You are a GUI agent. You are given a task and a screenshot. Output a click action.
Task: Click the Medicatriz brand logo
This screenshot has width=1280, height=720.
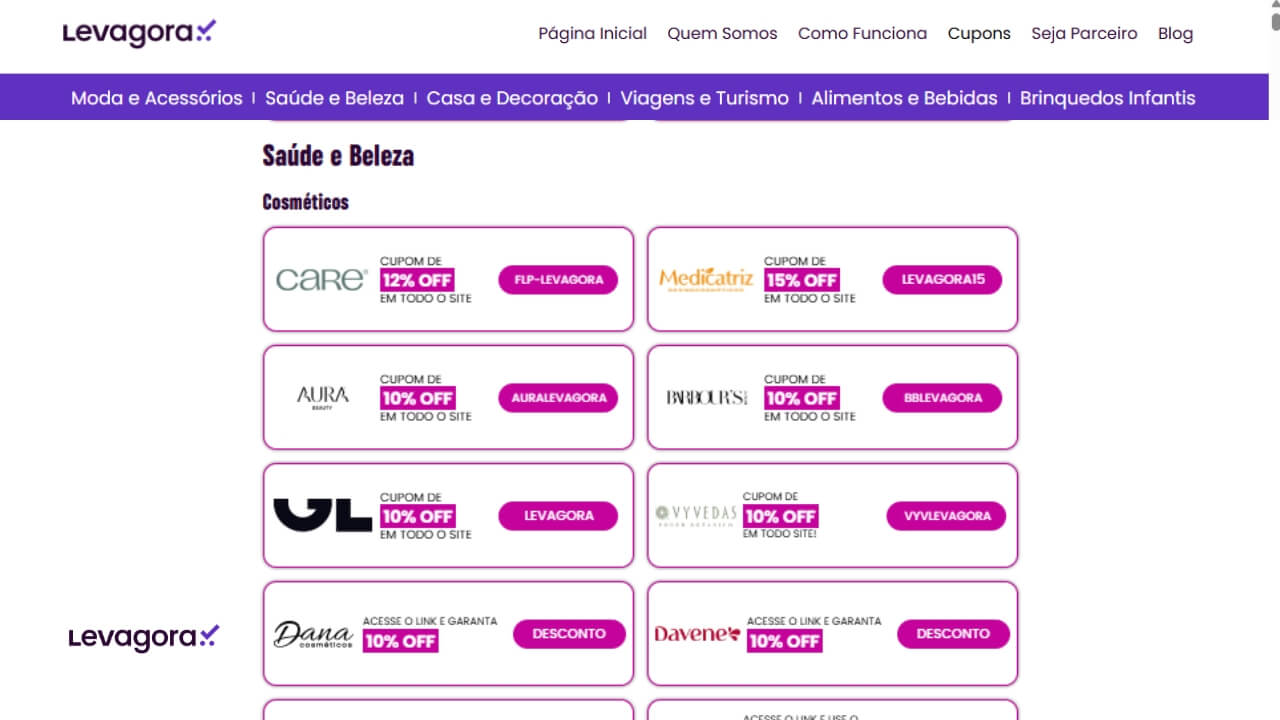(x=706, y=278)
